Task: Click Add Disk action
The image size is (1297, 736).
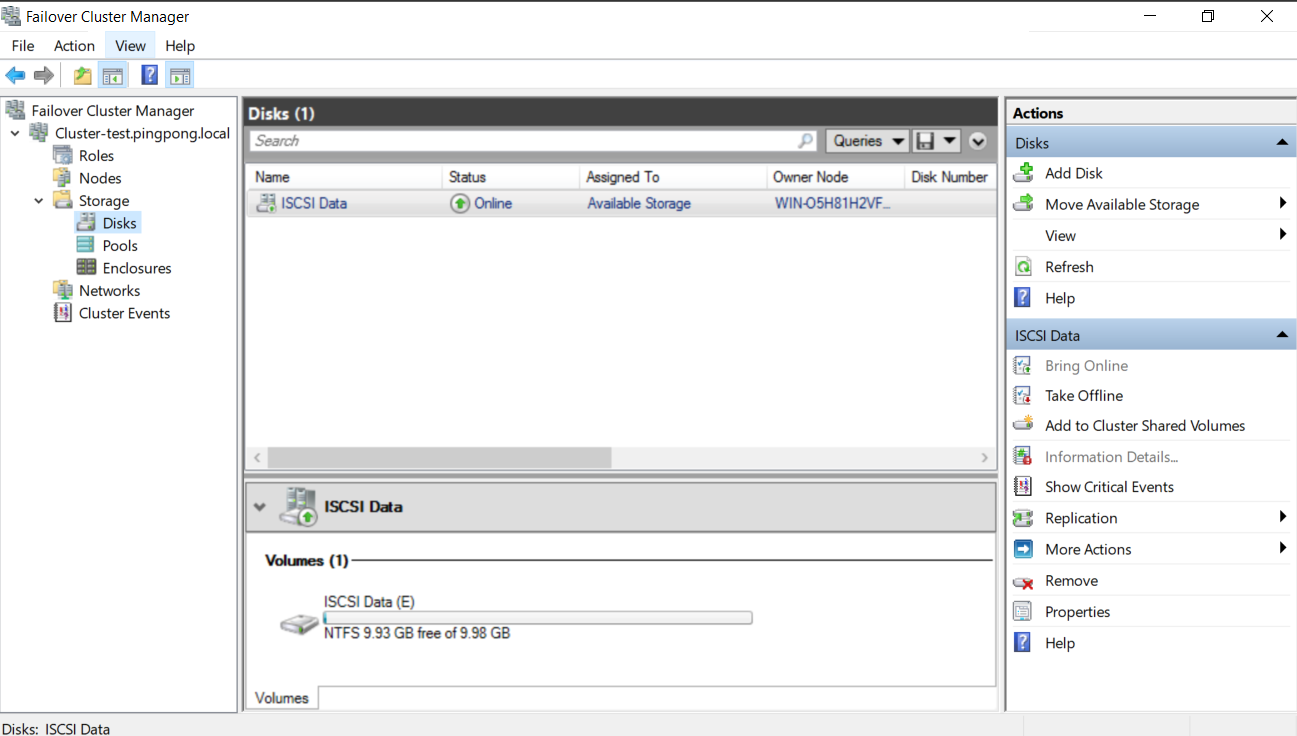Action: pos(1074,173)
